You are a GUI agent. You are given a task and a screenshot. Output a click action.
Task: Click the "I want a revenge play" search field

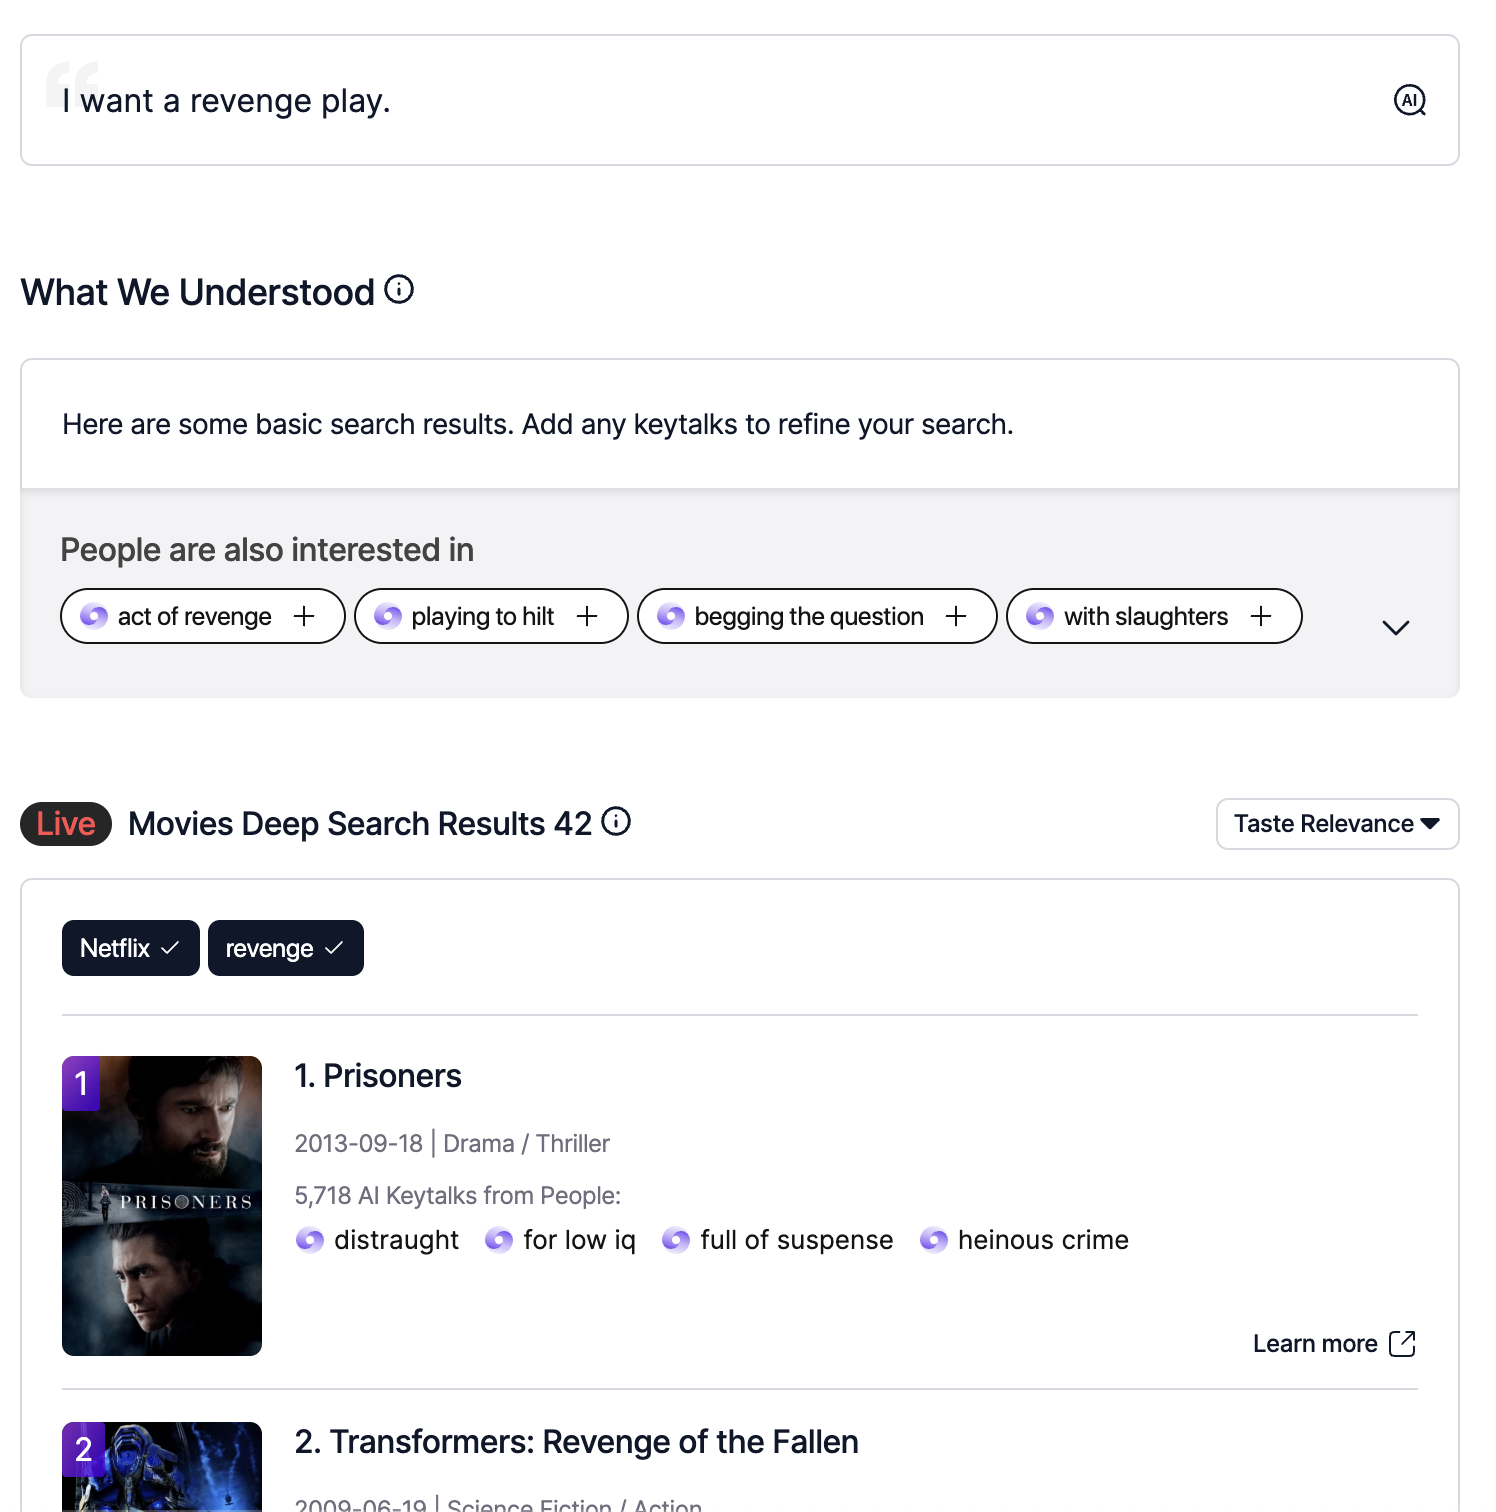point(700,101)
